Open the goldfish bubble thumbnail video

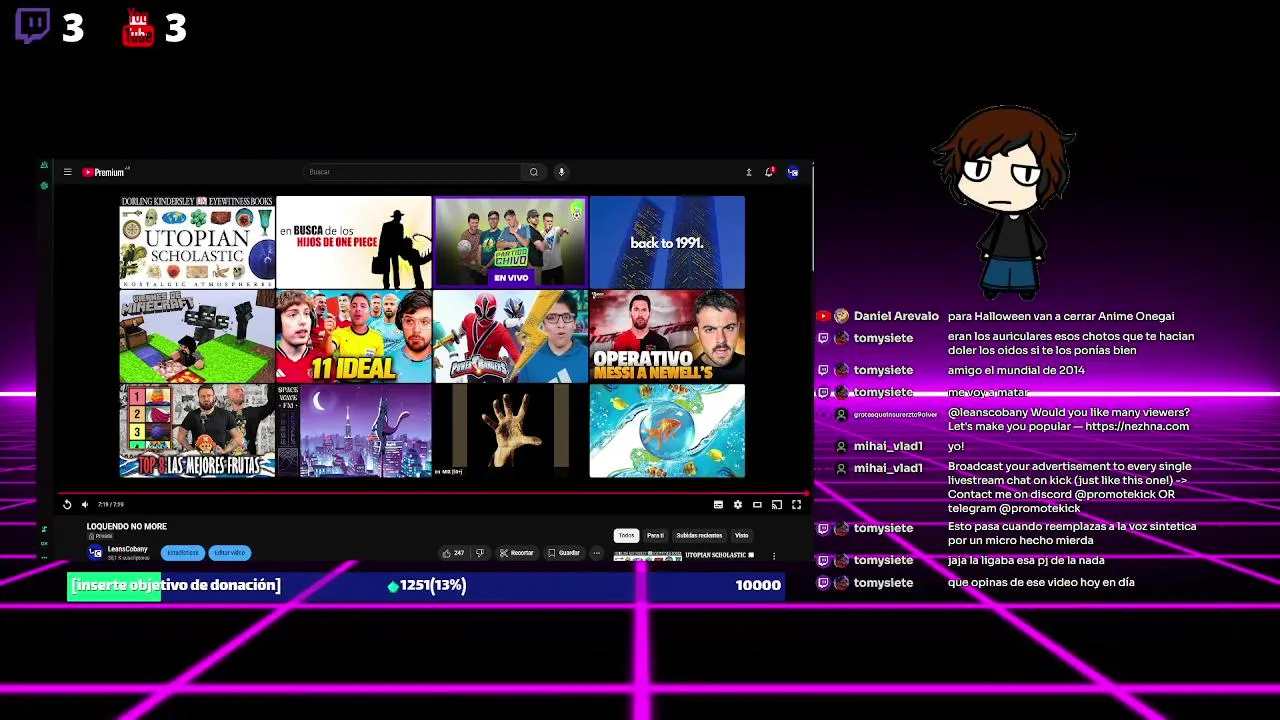pyautogui.click(x=667, y=430)
